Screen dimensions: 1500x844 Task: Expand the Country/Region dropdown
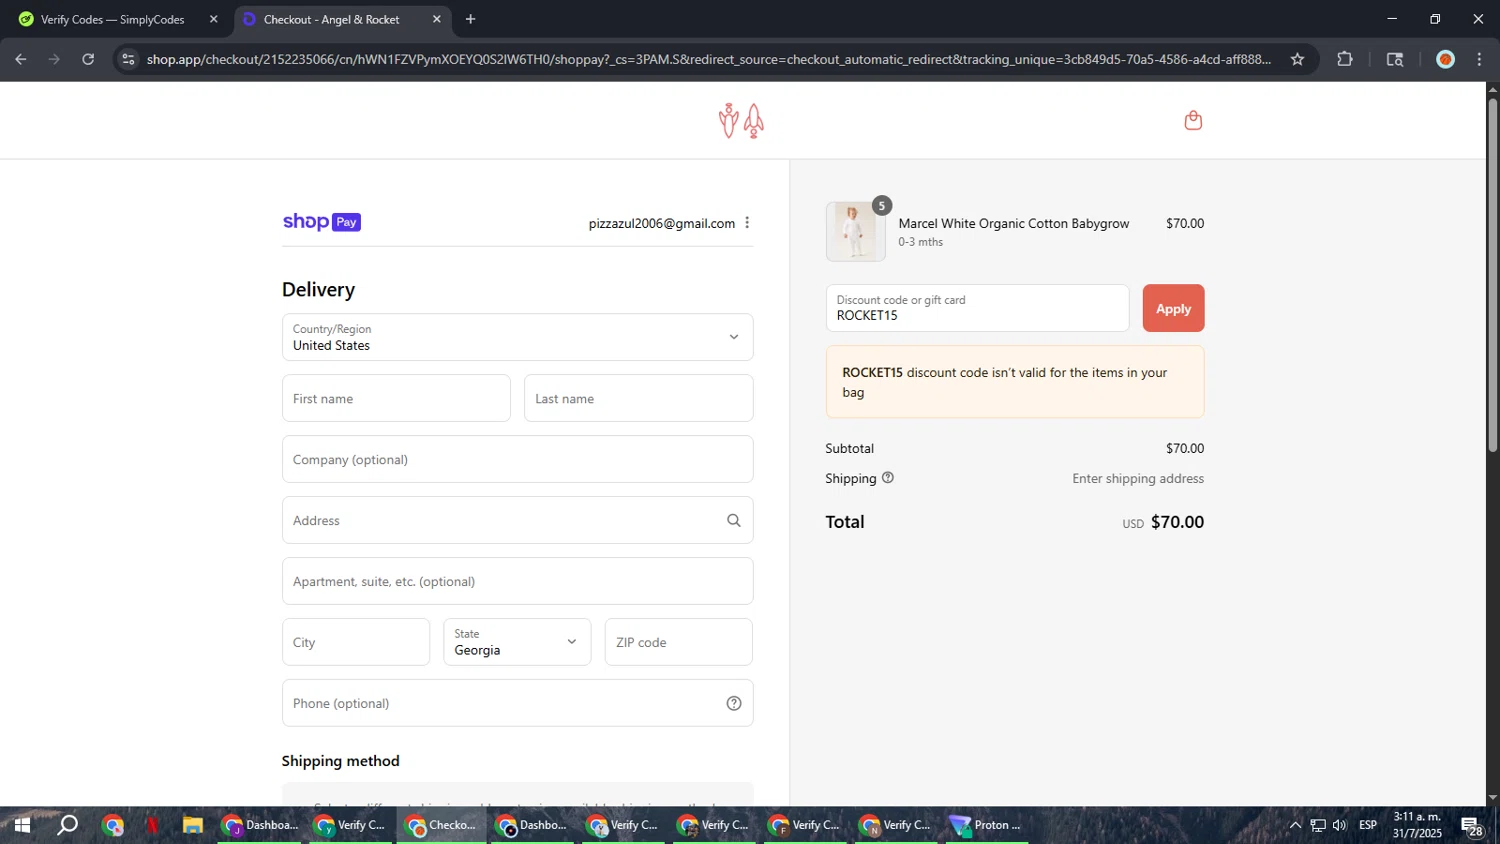point(517,337)
